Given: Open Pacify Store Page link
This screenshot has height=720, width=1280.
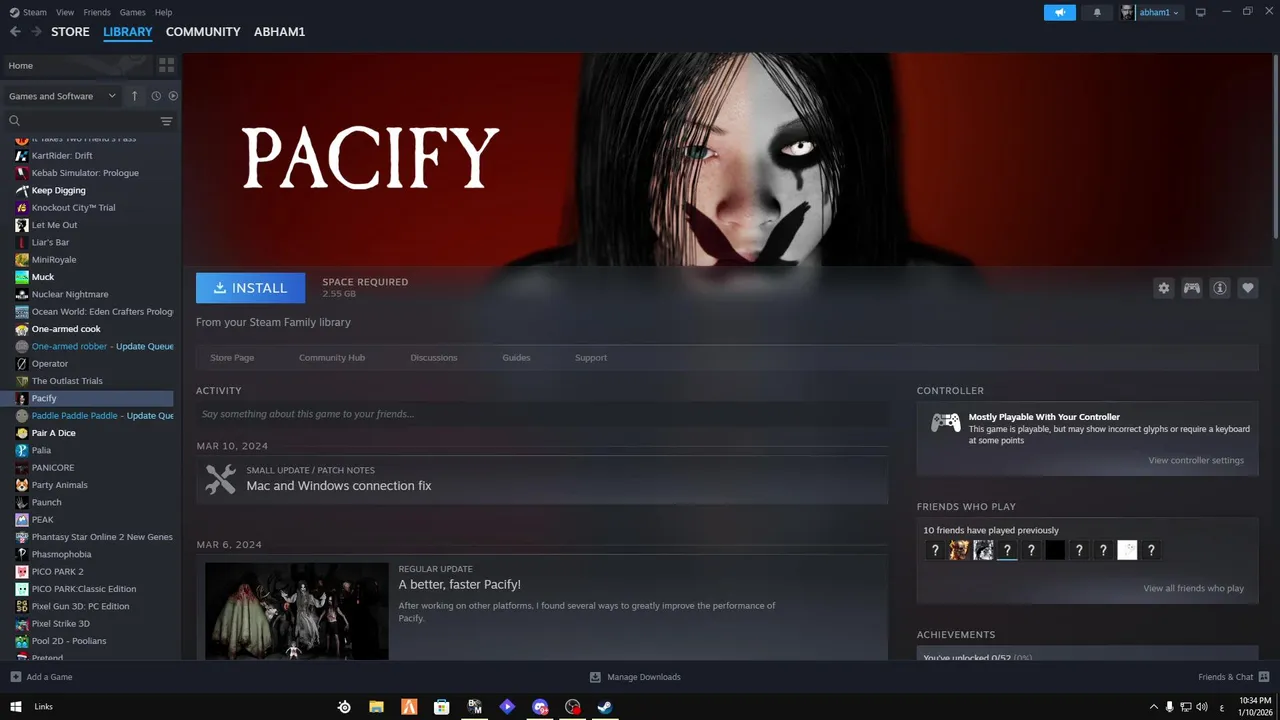Looking at the screenshot, I should pos(232,357).
